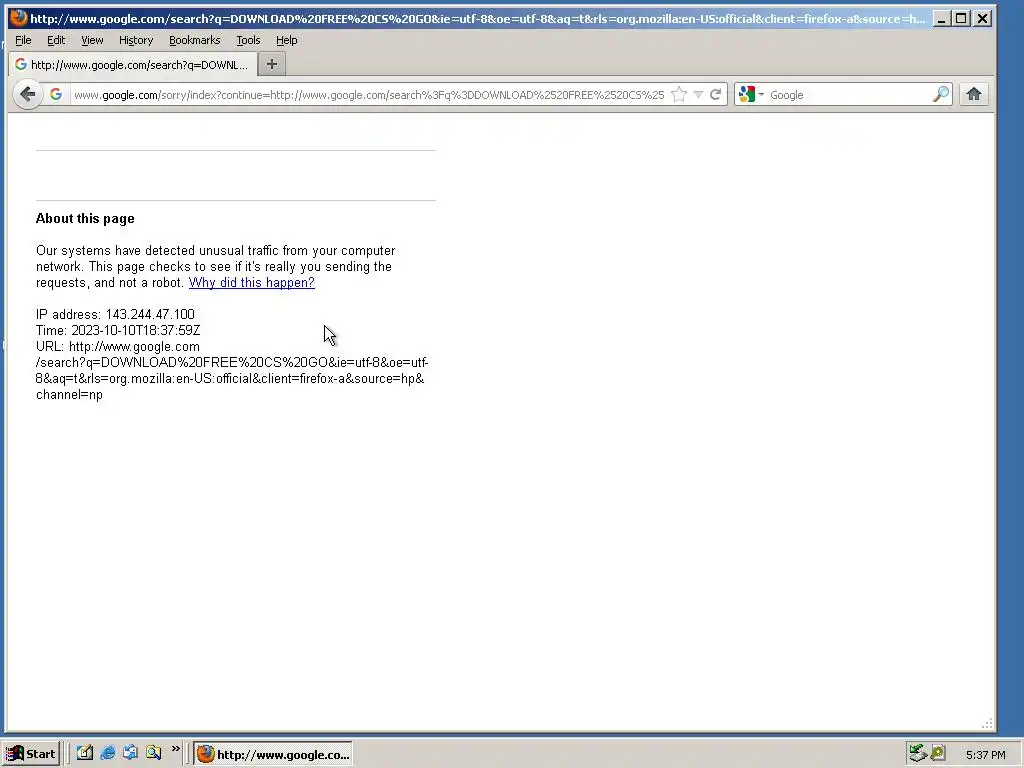
Task: Click the Time 2023-10-10T18:37:59Z line
Action: pos(118,330)
